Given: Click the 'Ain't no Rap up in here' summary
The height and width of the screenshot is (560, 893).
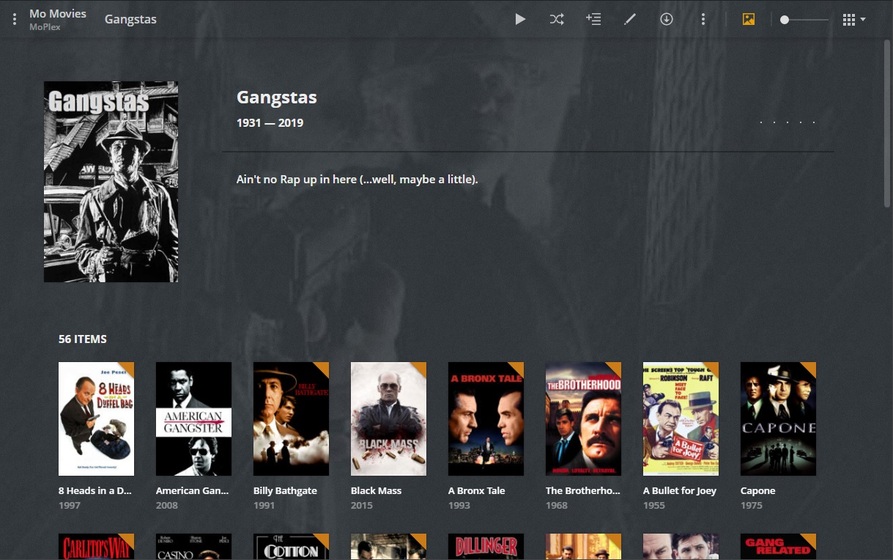Looking at the screenshot, I should click(x=357, y=179).
